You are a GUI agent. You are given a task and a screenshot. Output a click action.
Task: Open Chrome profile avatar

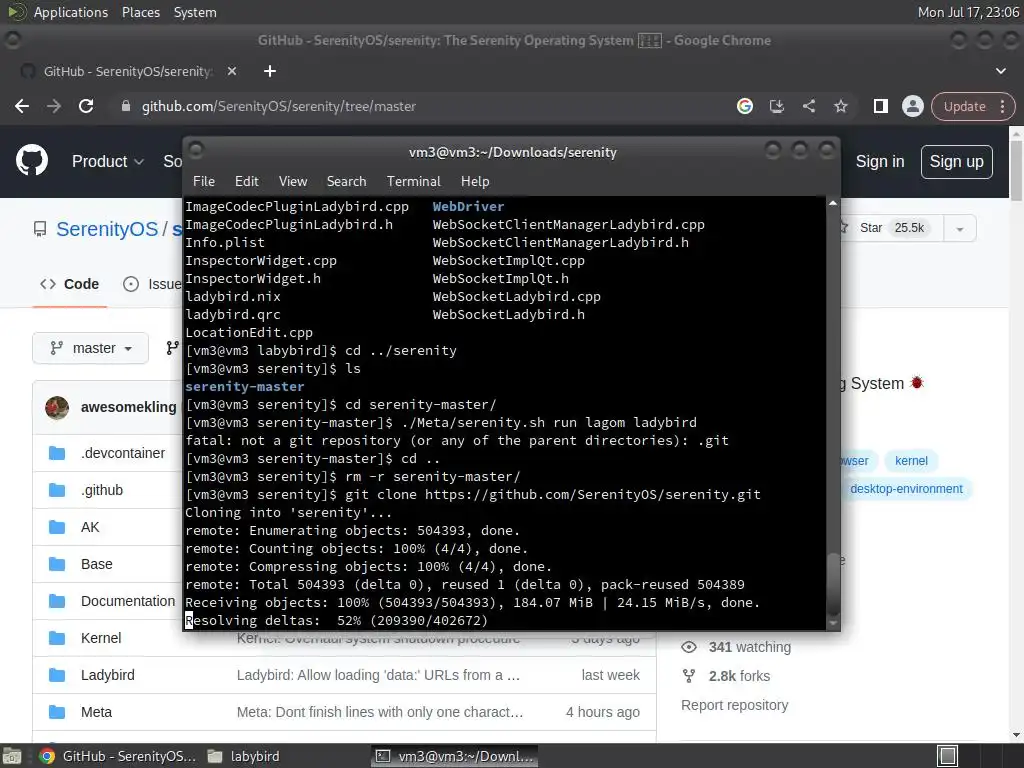click(912, 106)
